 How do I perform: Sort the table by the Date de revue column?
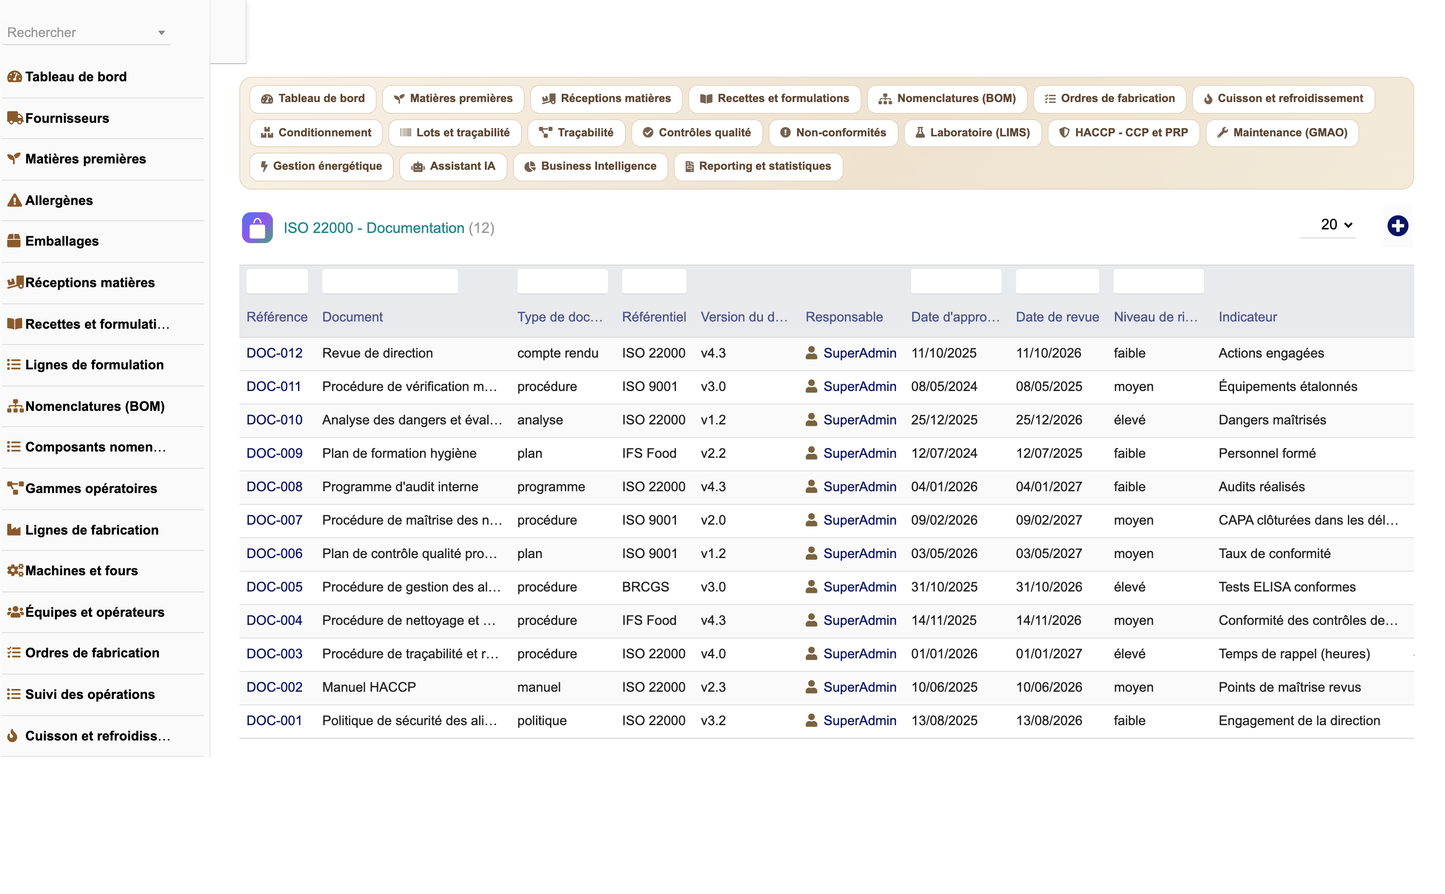tap(1057, 317)
